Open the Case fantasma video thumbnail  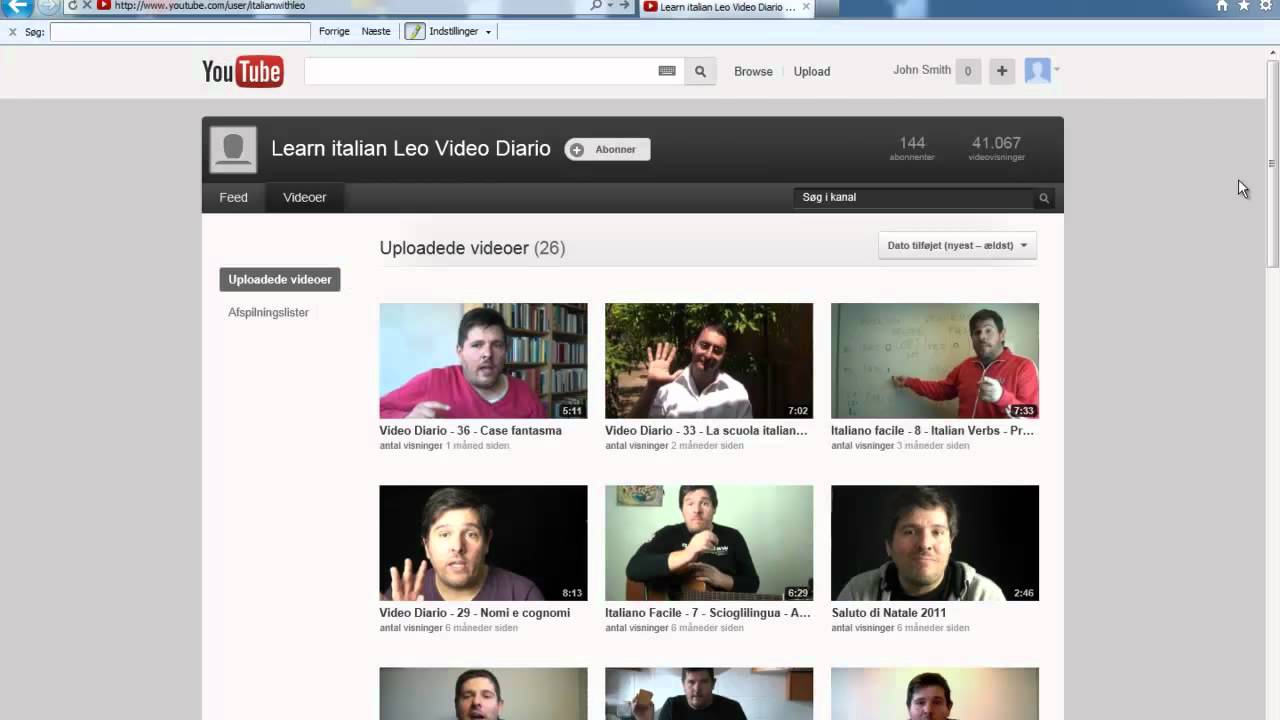click(x=483, y=361)
